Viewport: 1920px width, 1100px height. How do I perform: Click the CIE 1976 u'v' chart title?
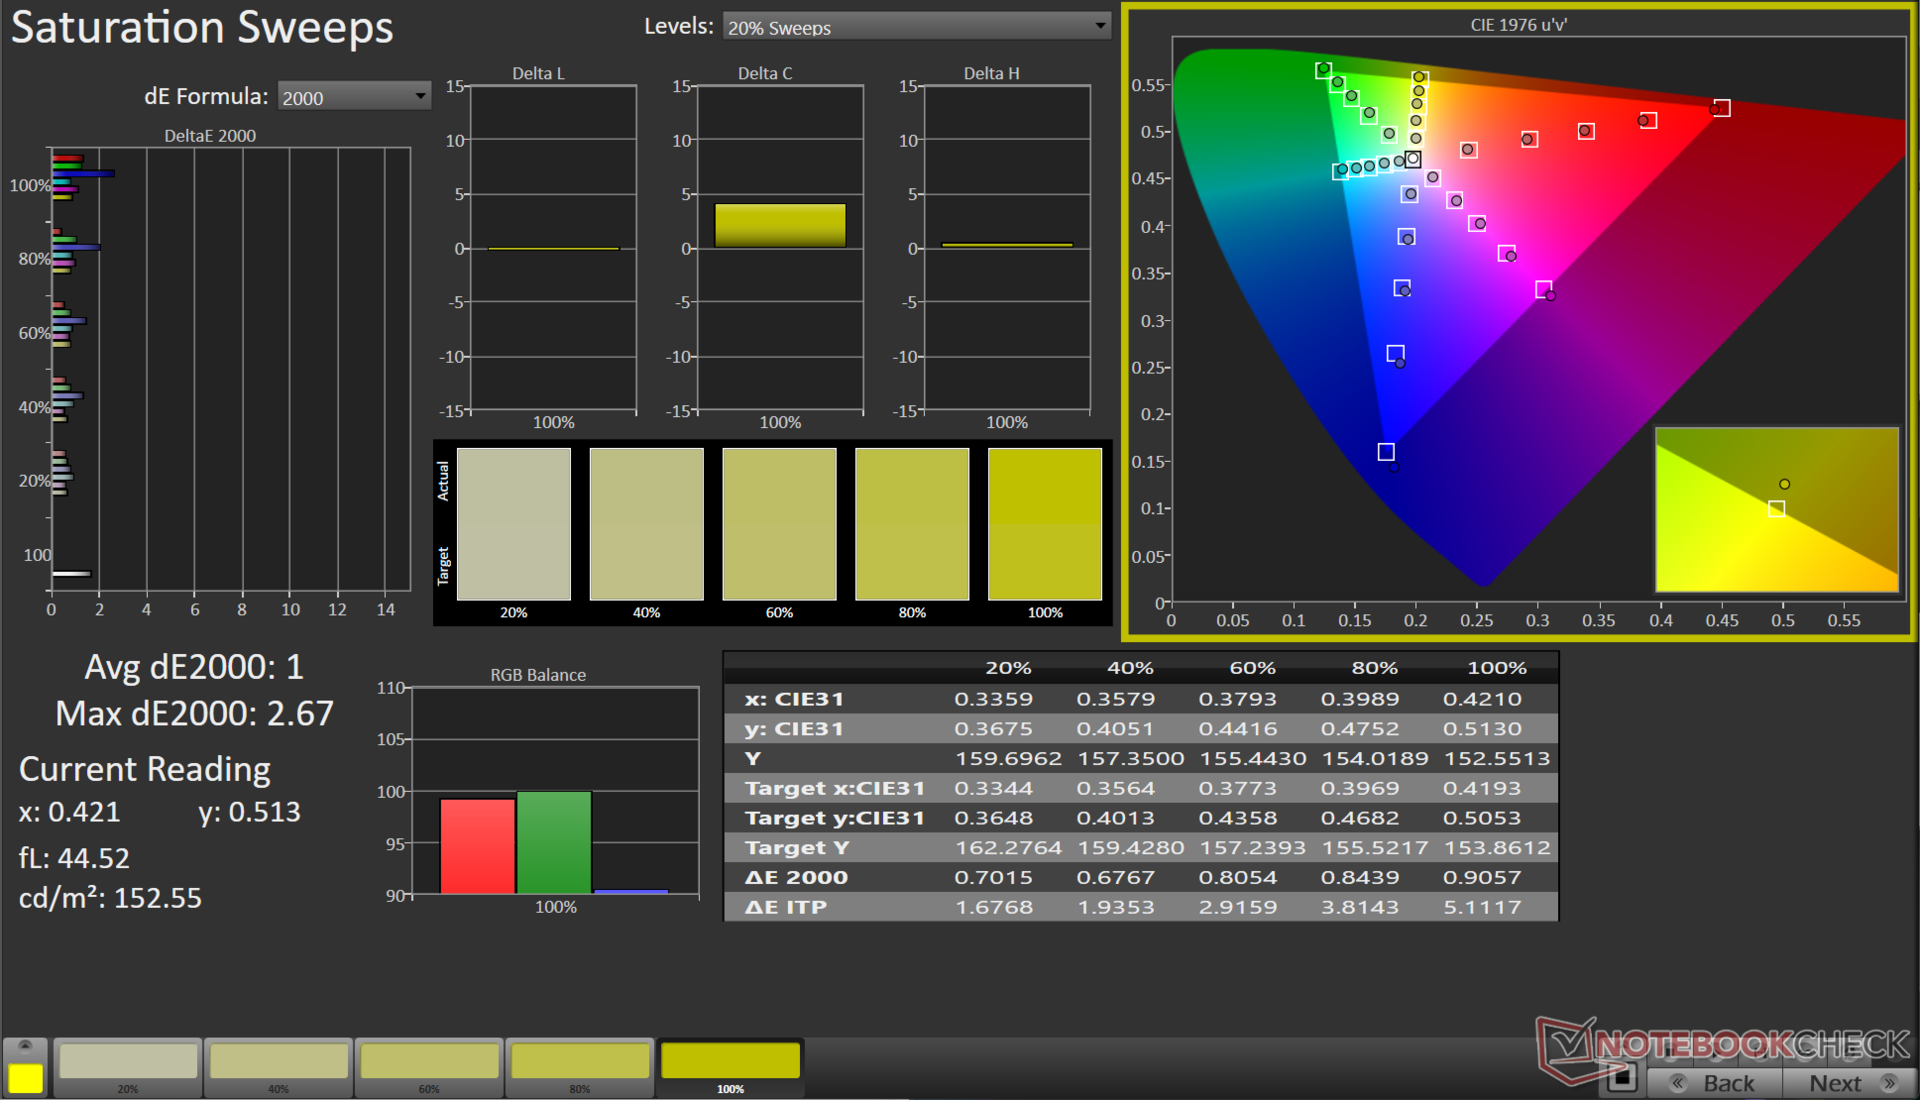click(x=1518, y=25)
